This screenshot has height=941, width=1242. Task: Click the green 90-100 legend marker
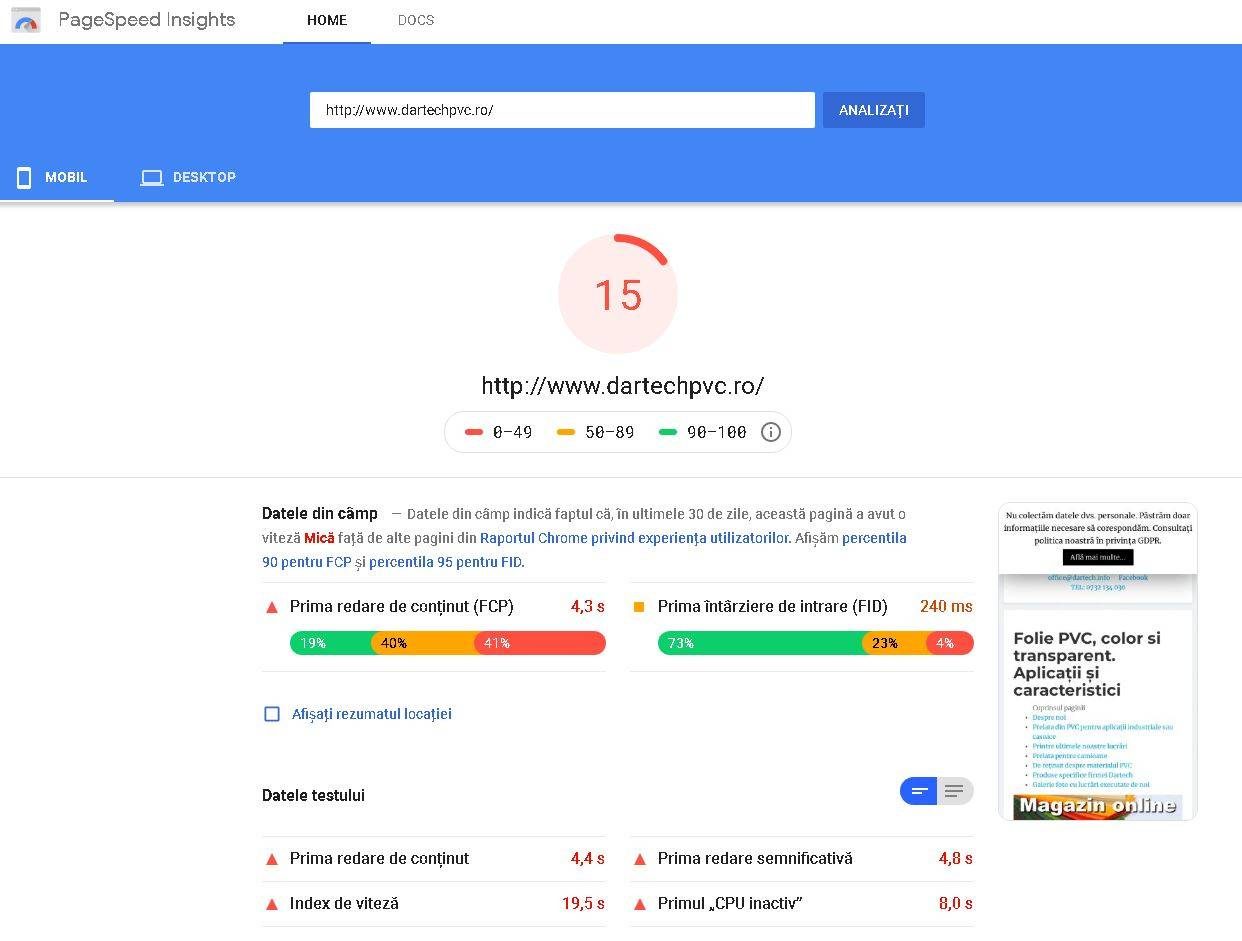(668, 432)
